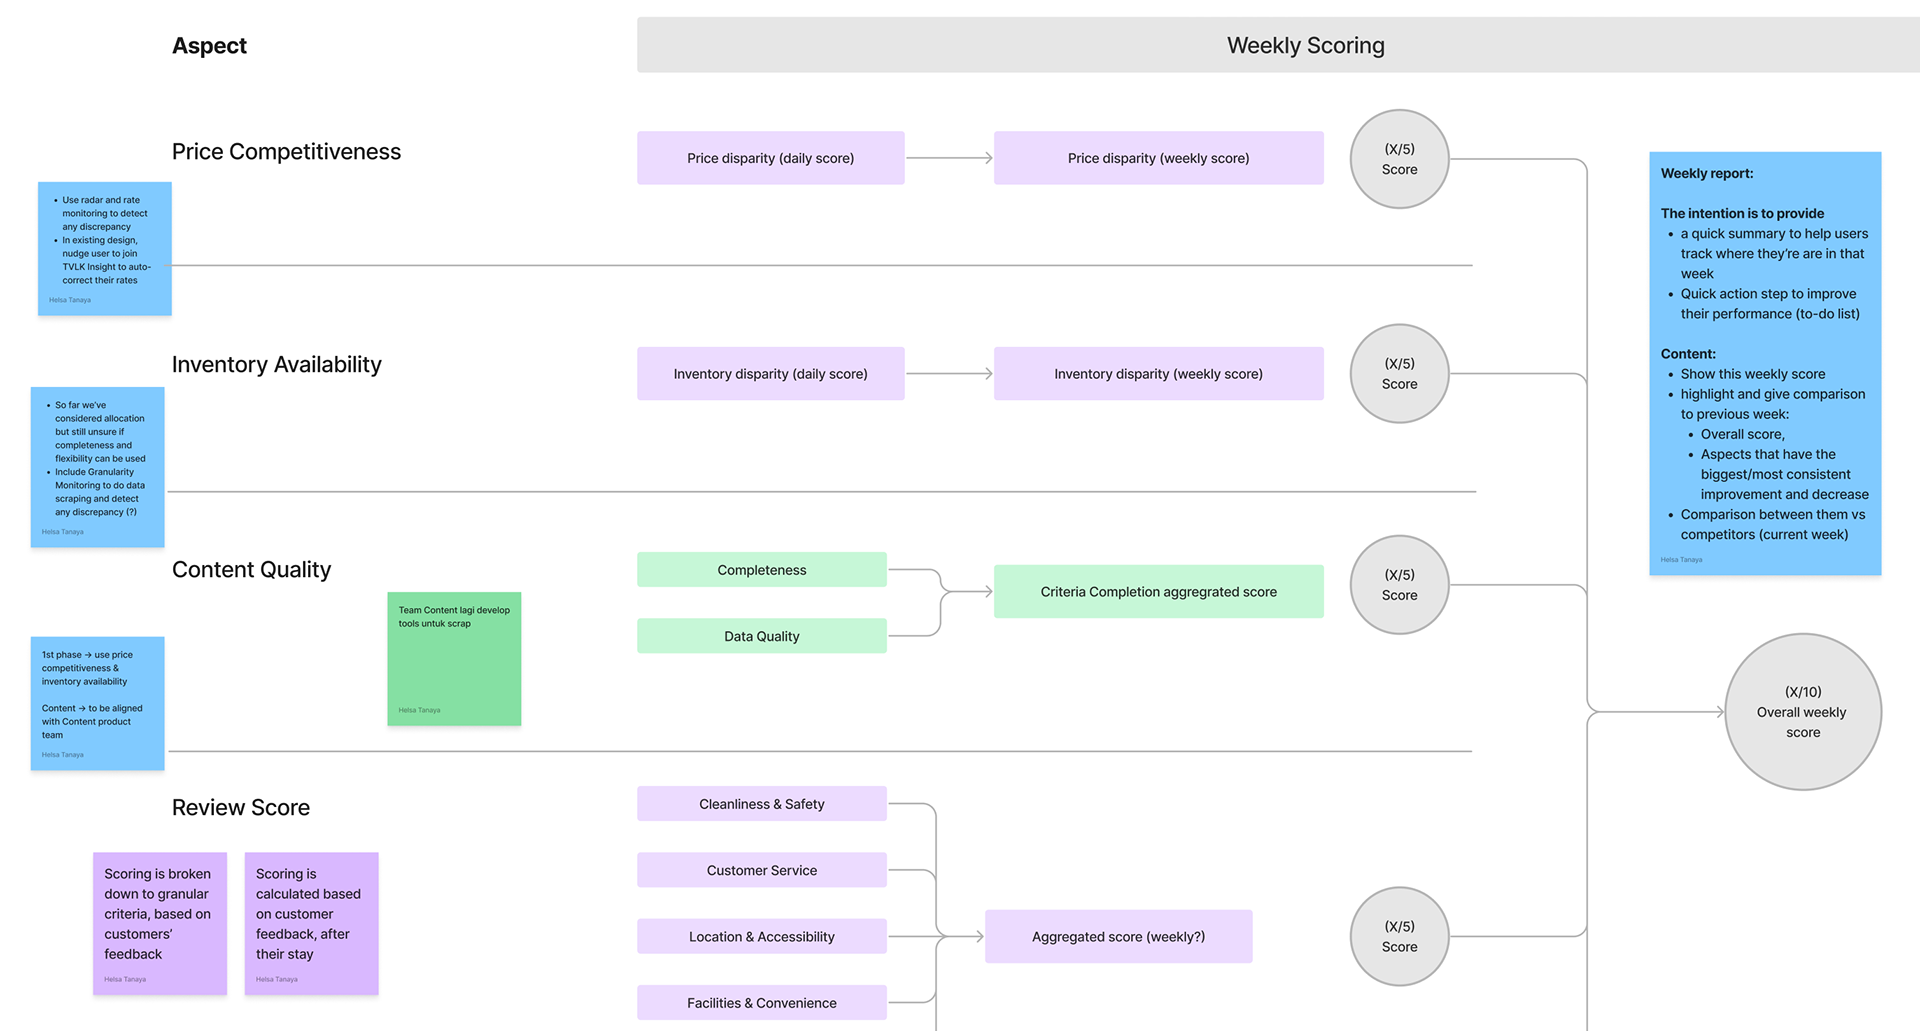Click the Weekly Scoring header bar
This screenshot has height=1031, width=1920.
(1305, 45)
